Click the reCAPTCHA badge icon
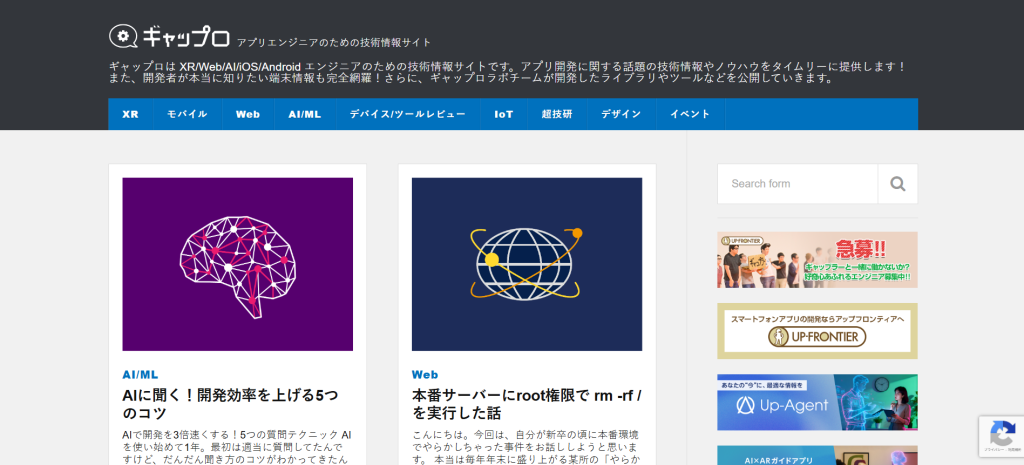Screen dimensions: 1024x465 tap(1001, 435)
